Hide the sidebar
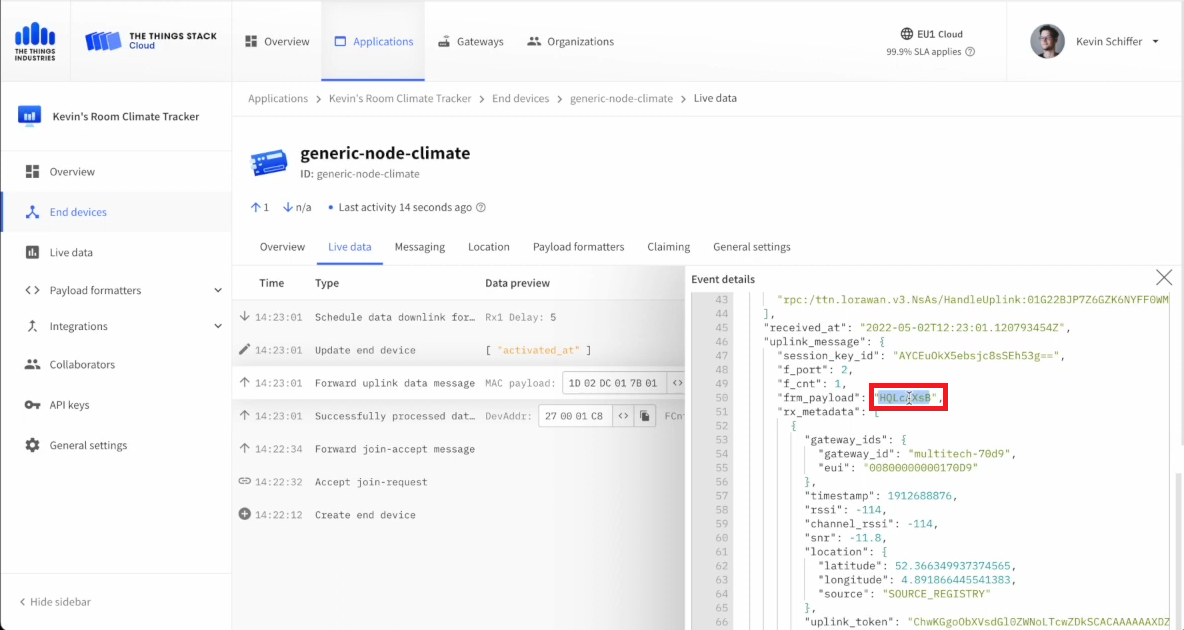This screenshot has height=630, width=1184. (55, 602)
